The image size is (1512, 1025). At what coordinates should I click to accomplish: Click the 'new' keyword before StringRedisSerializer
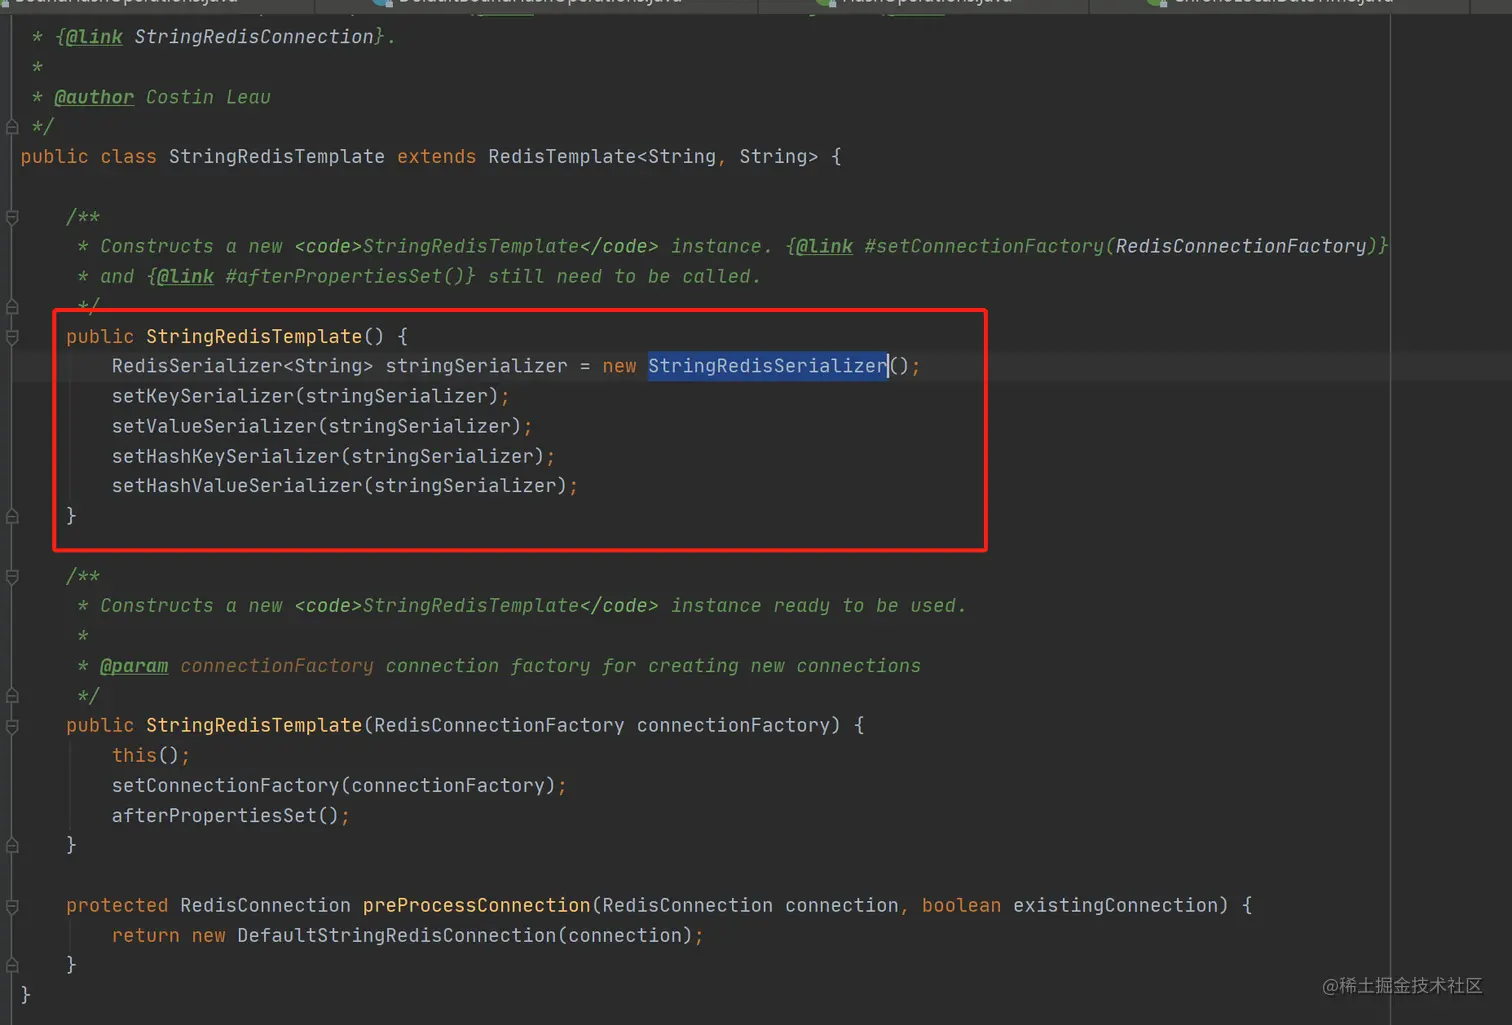[x=619, y=366]
